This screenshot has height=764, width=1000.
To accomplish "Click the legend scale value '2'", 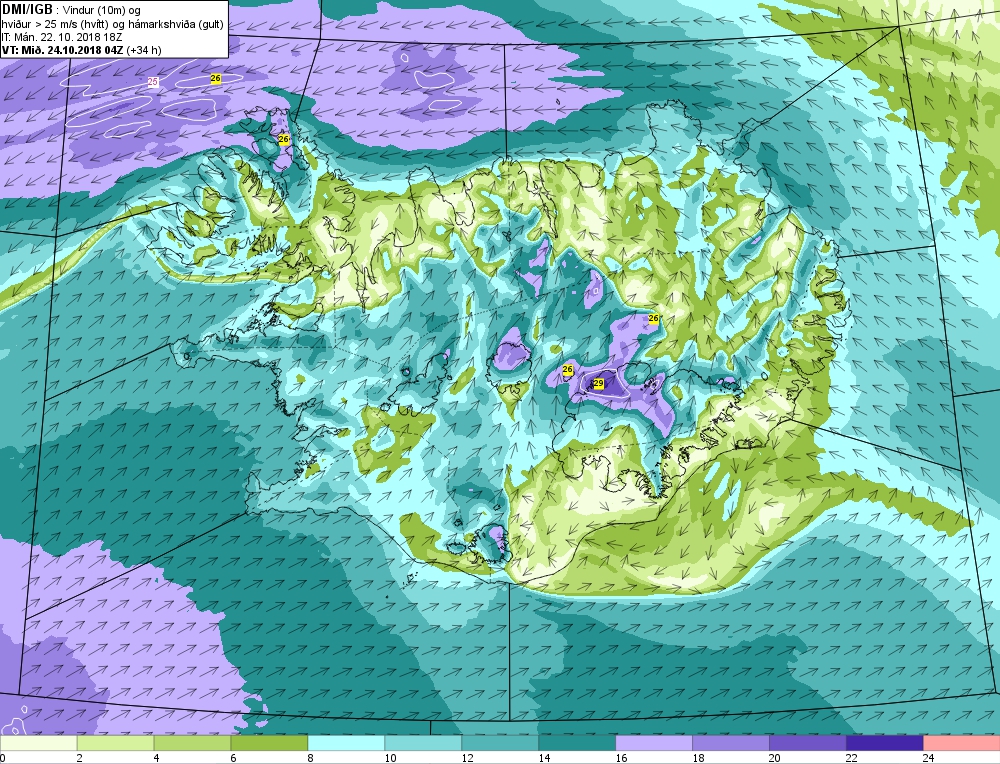I will (x=80, y=758).
